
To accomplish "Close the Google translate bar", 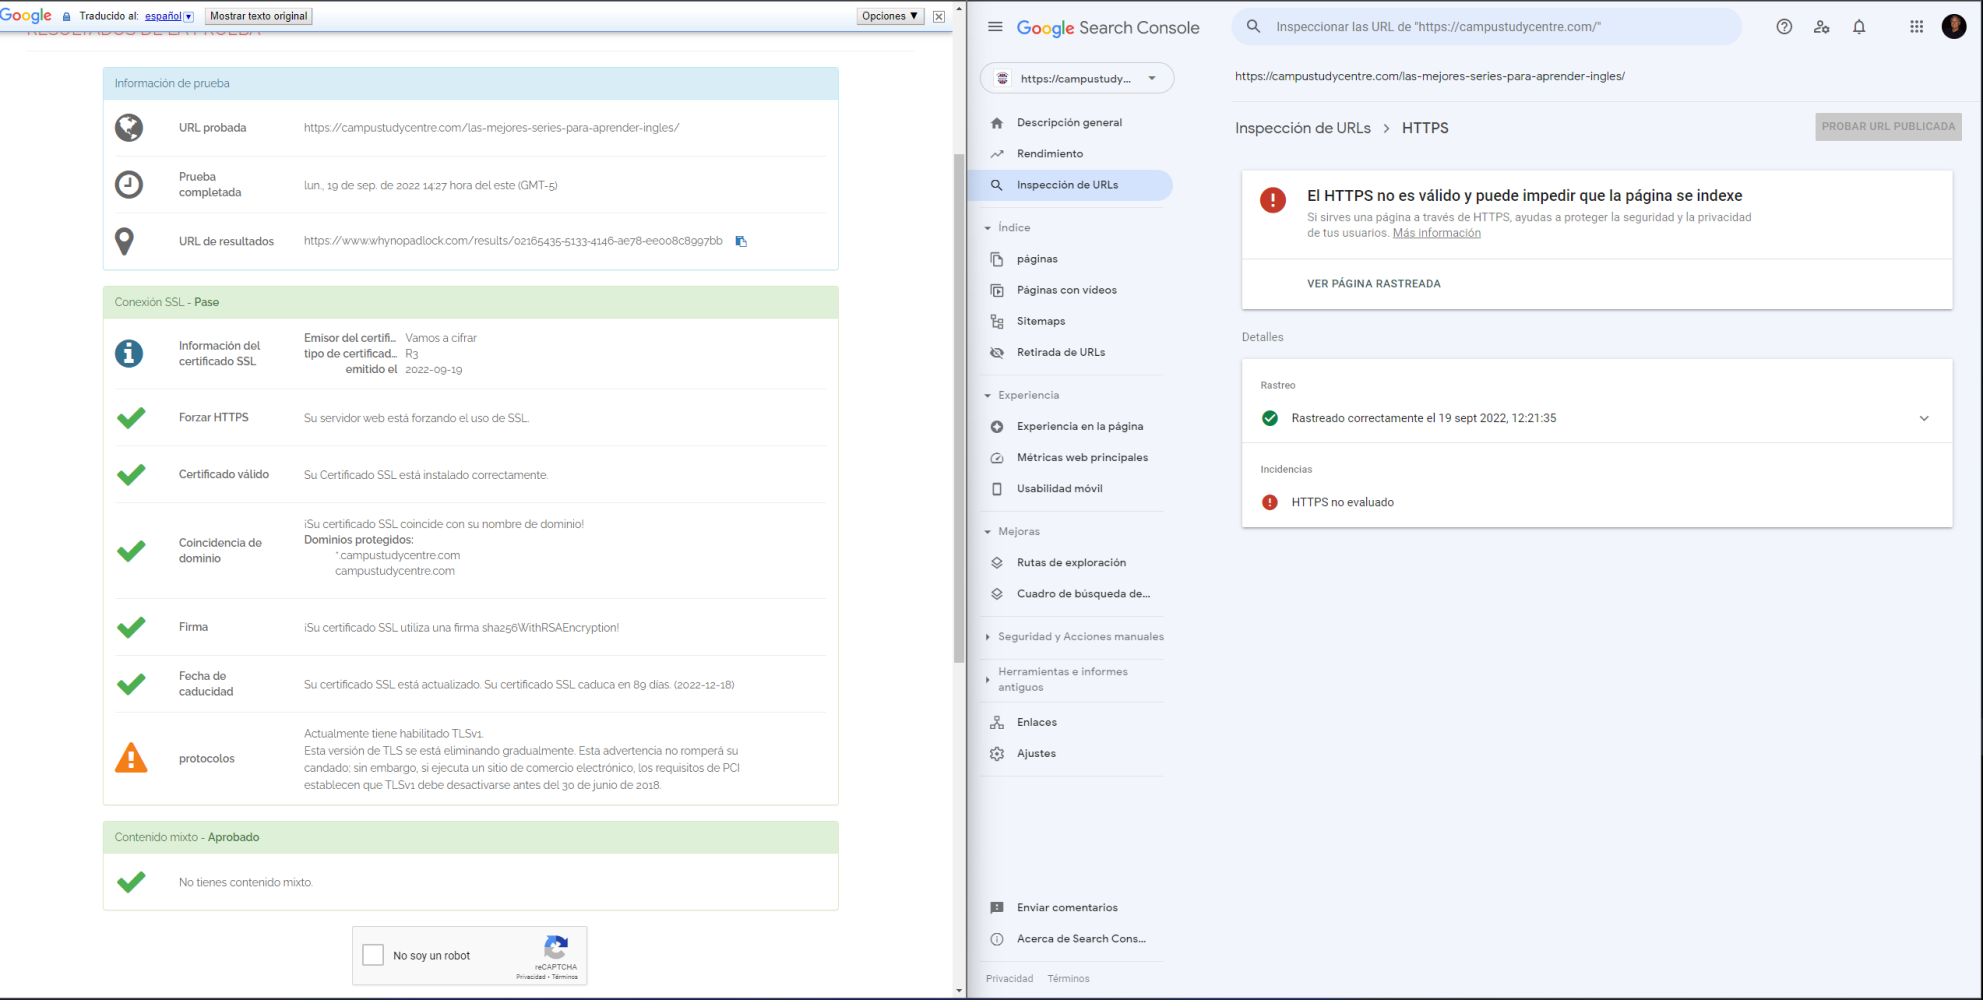I will coord(939,16).
